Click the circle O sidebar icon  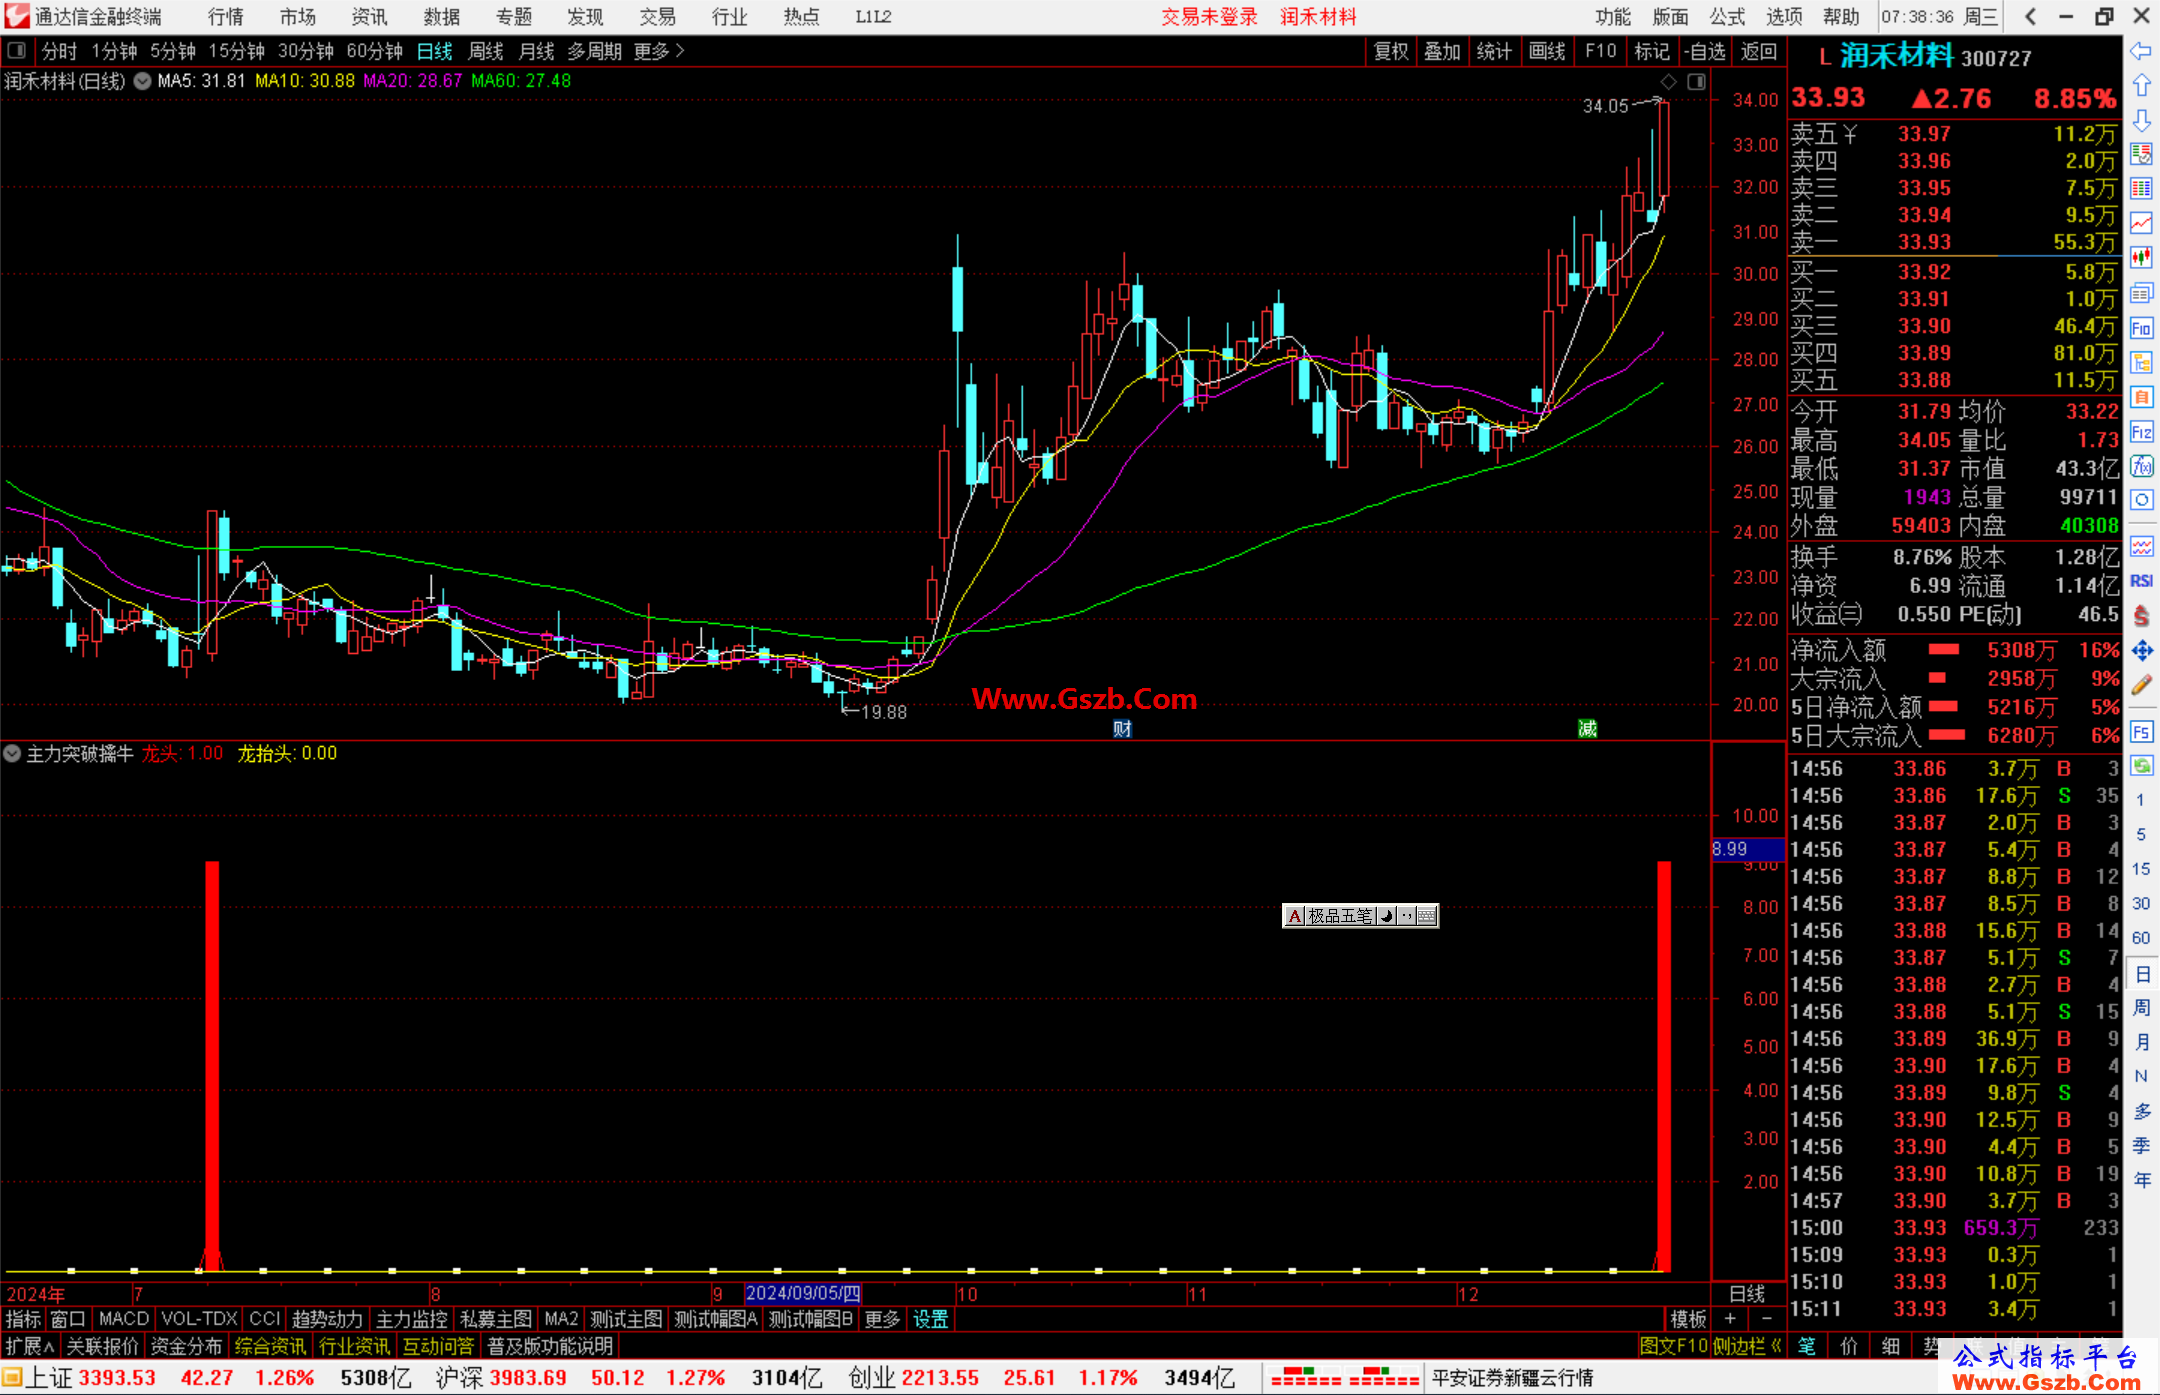2141,500
